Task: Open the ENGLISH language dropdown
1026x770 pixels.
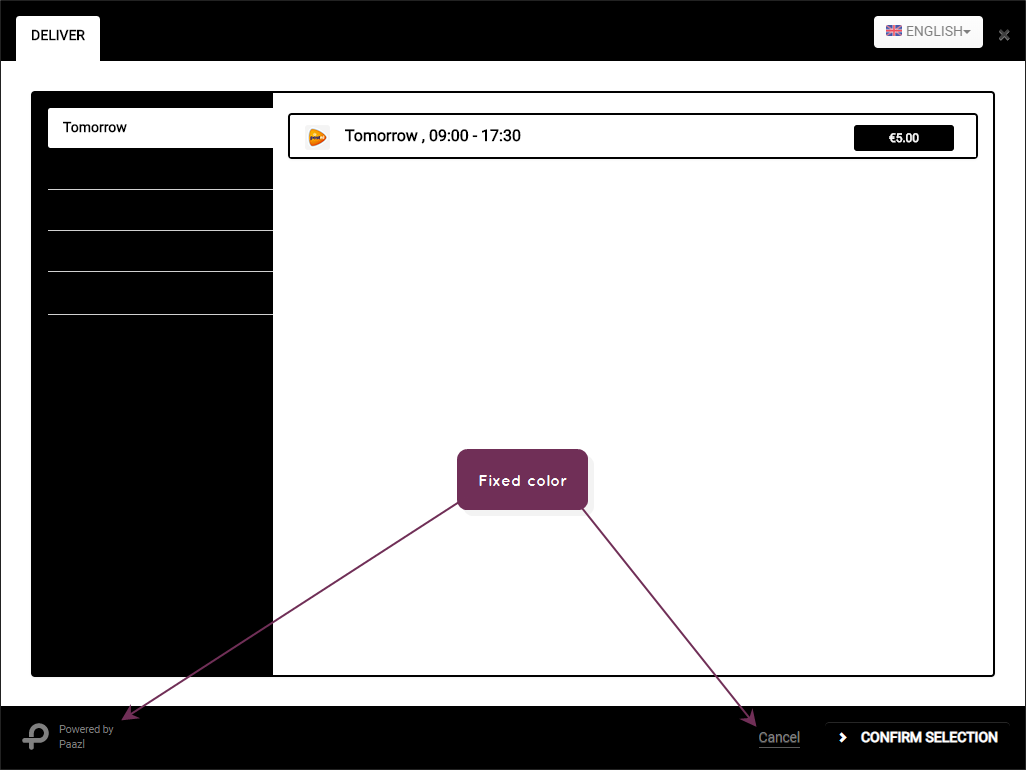Action: point(928,31)
